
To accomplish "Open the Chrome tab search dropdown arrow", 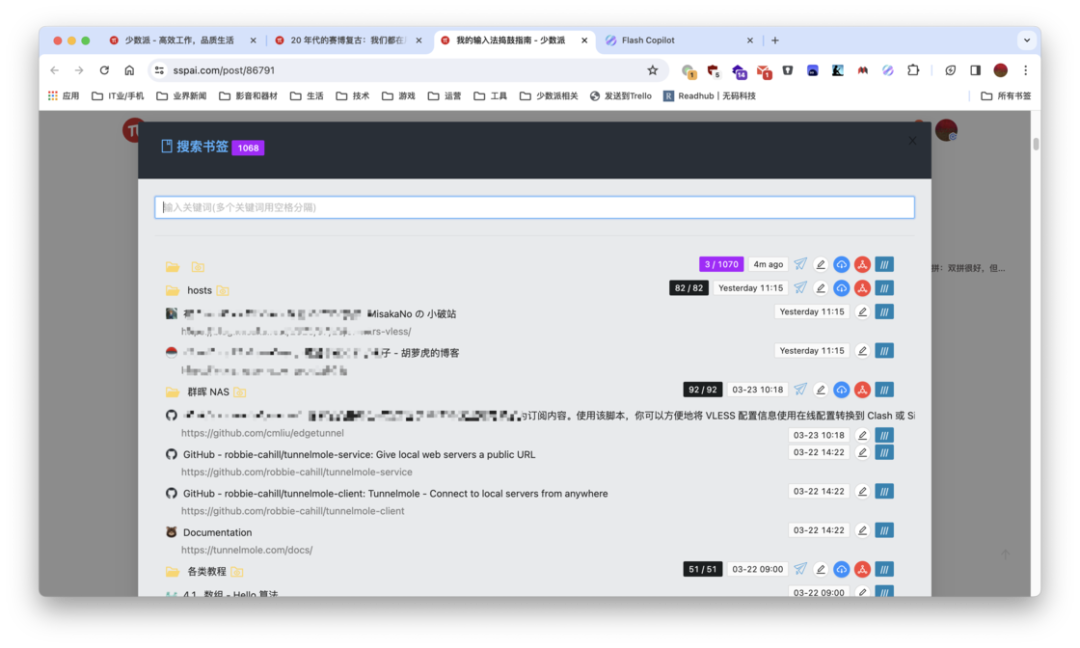I will (1026, 40).
